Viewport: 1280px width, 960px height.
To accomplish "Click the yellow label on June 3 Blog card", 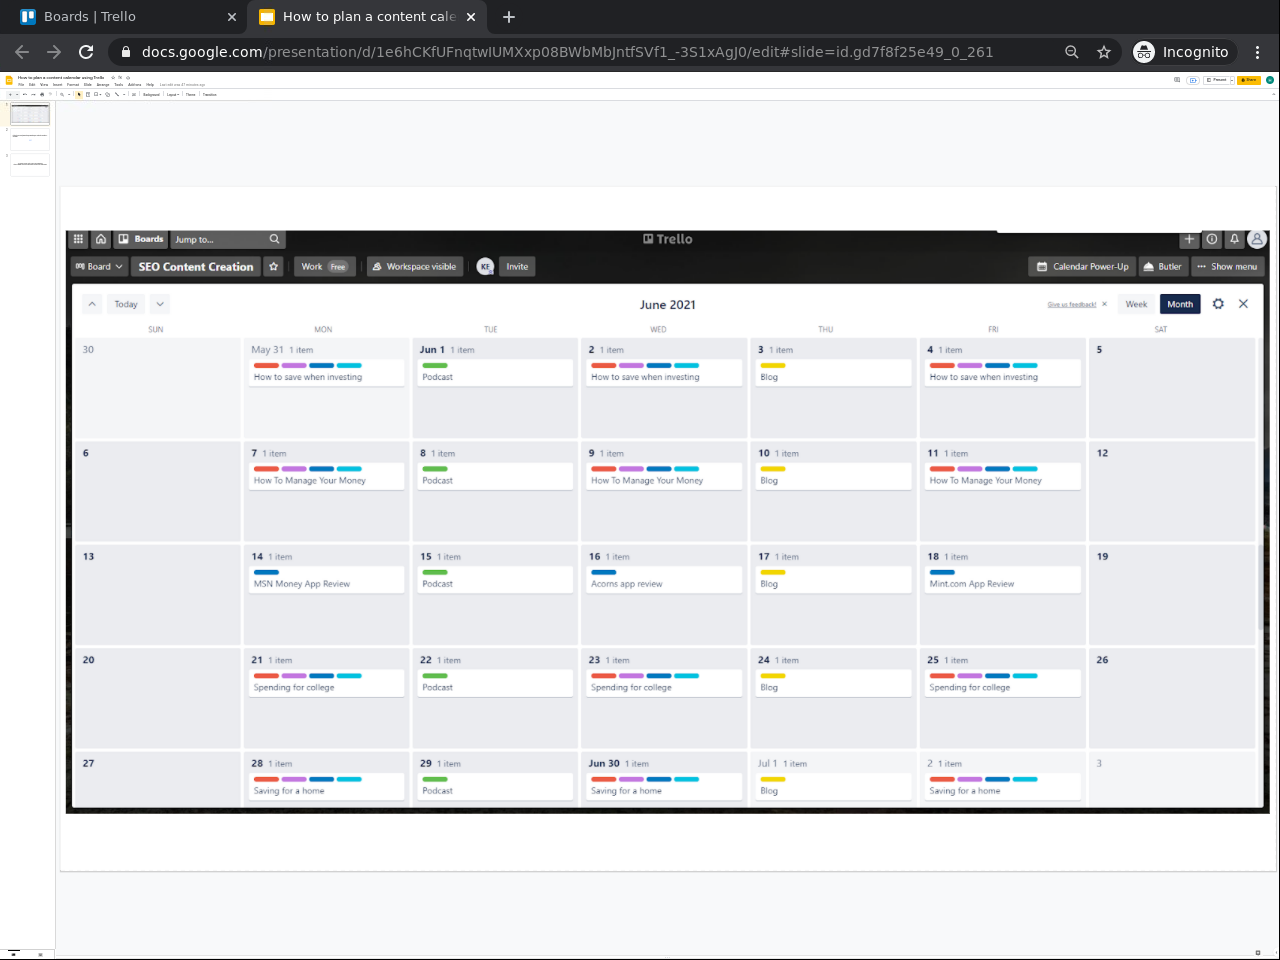I will coord(773,366).
